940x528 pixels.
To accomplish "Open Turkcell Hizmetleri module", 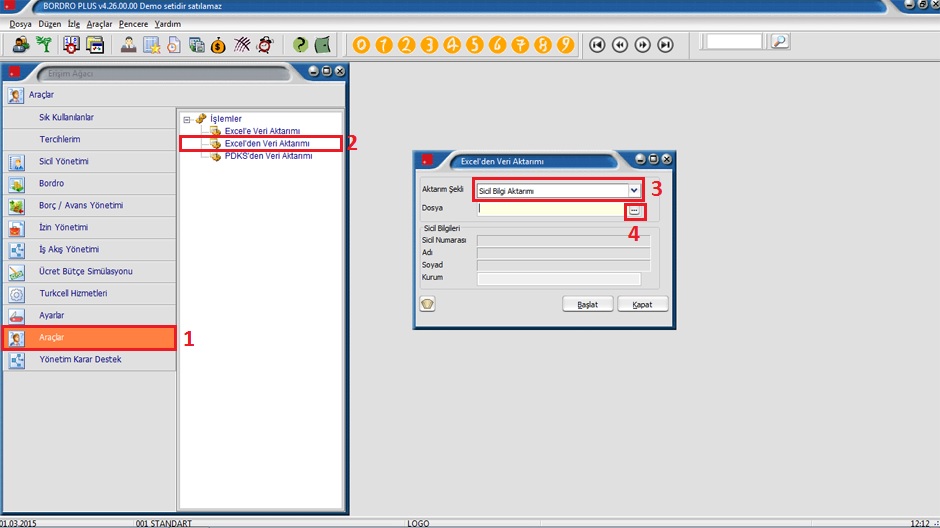I will click(x=89, y=293).
